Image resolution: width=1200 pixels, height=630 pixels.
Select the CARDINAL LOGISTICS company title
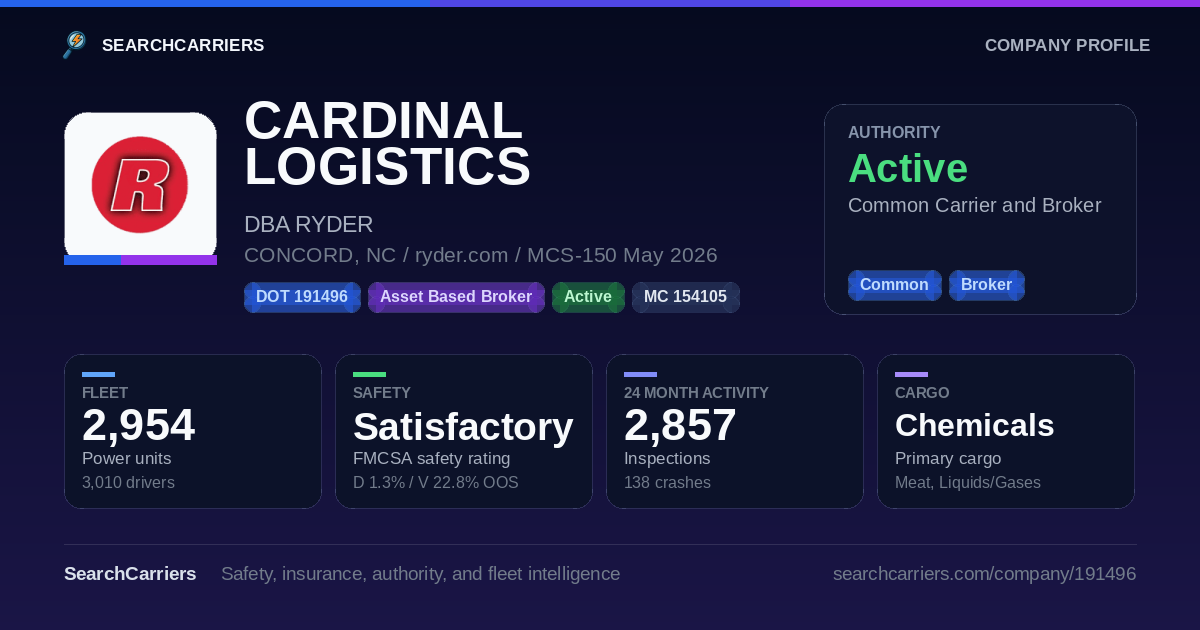pos(387,143)
